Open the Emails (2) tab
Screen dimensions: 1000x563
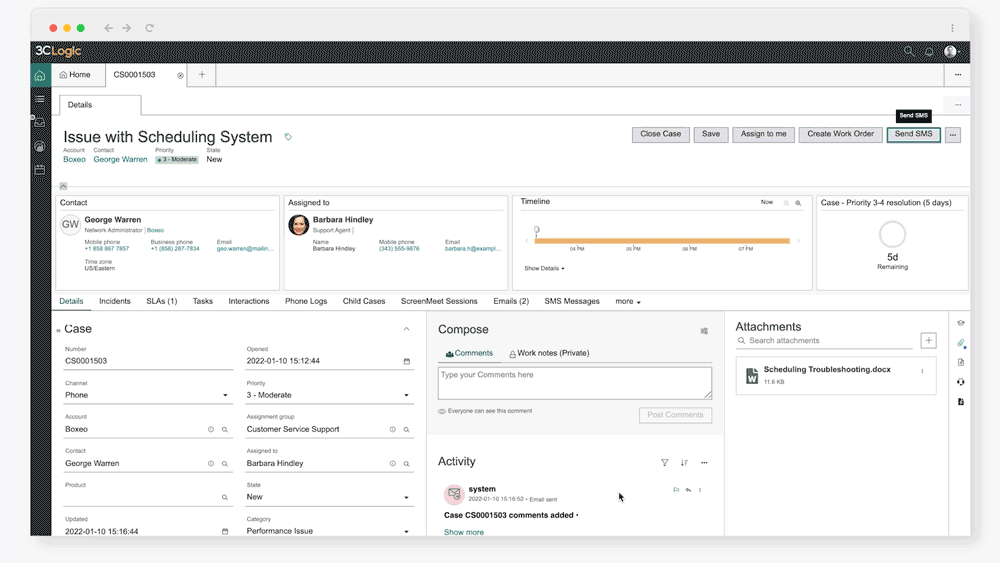coord(511,302)
